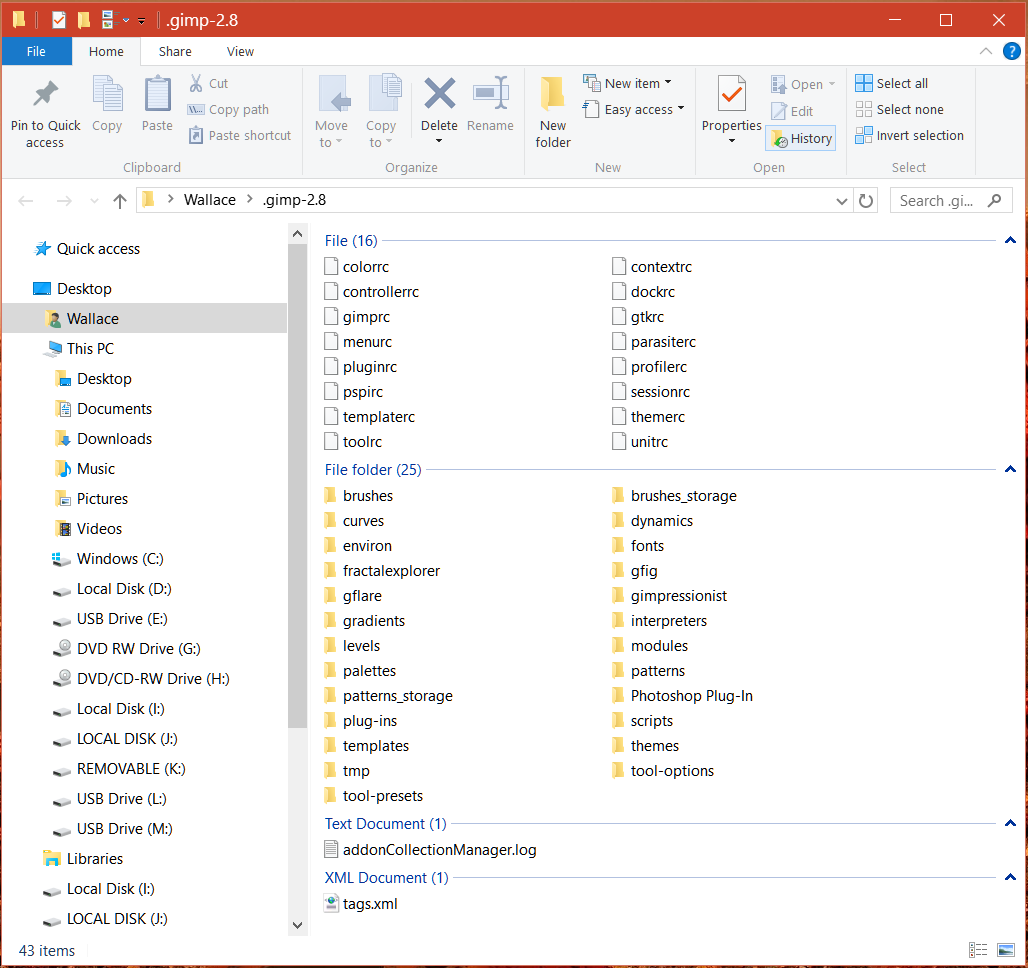Click Select all in the ribbon
The image size is (1028, 968).
tap(892, 83)
